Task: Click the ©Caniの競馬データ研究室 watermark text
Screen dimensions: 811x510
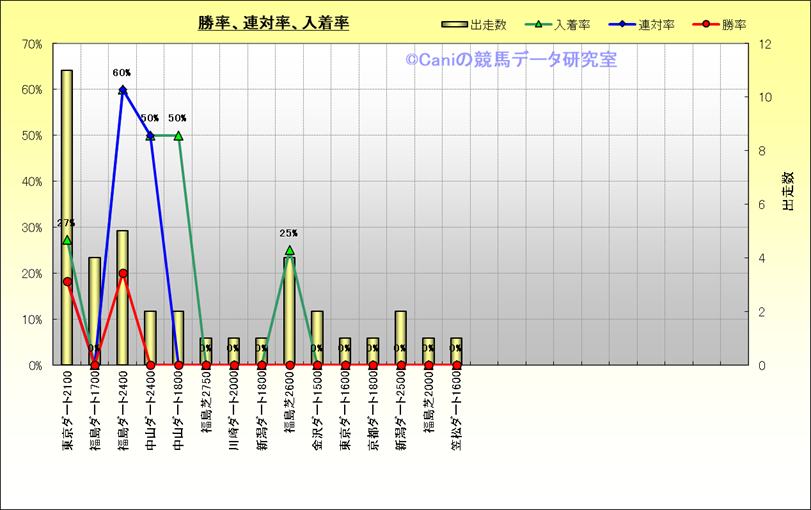Action: click(x=511, y=60)
